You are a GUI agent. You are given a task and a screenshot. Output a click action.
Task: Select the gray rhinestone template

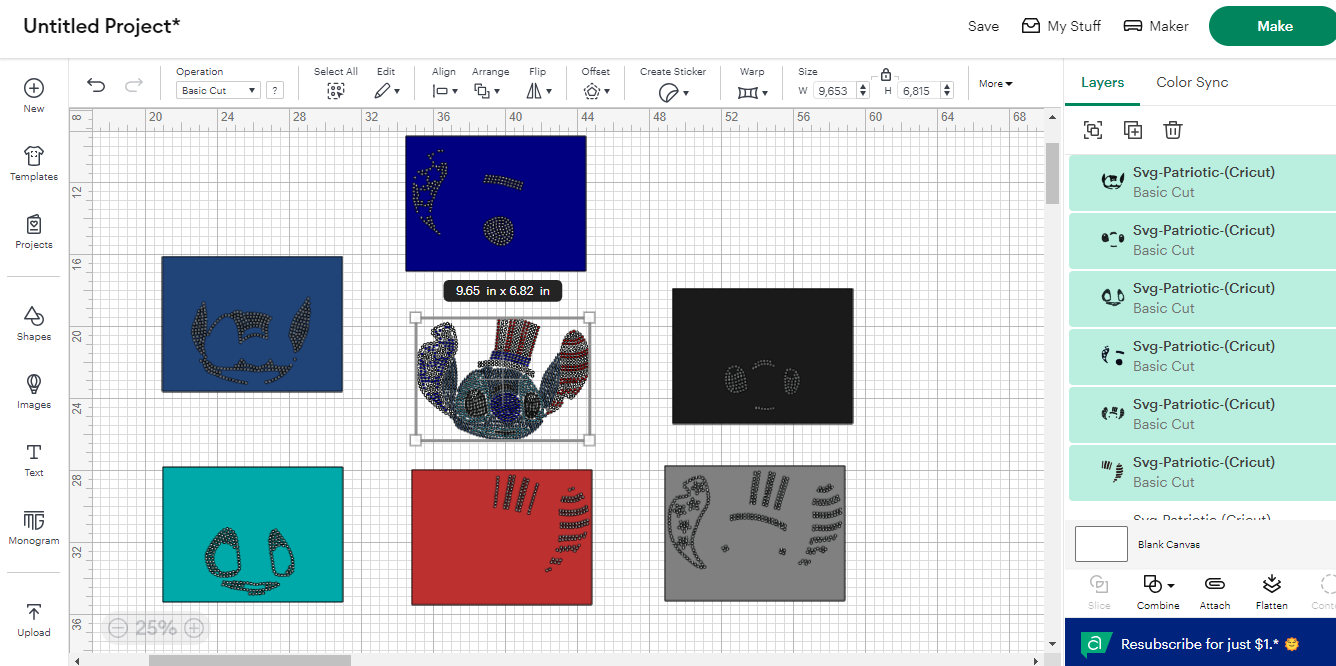click(x=755, y=533)
